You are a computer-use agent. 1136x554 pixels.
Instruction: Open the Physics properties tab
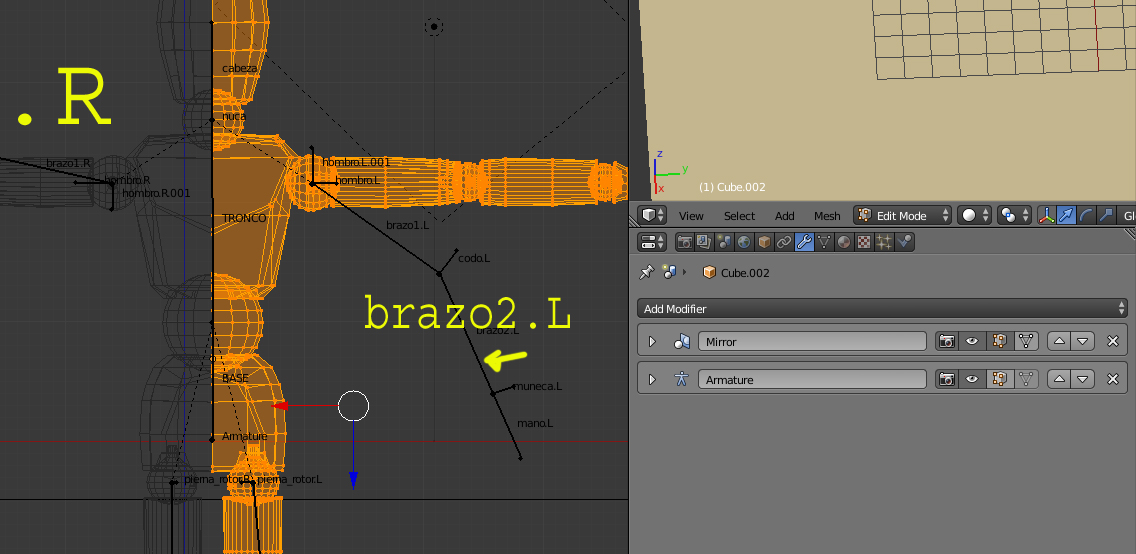click(x=903, y=242)
